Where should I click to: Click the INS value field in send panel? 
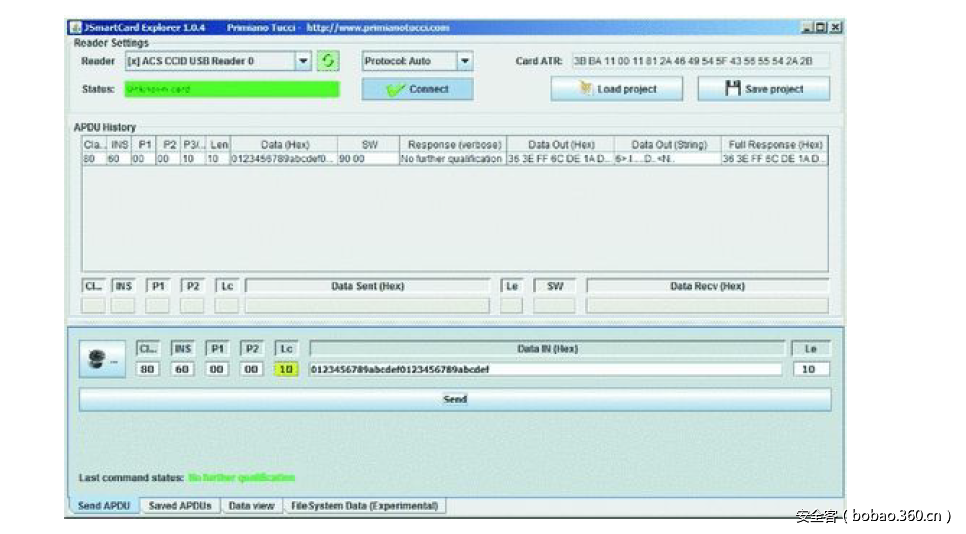click(x=183, y=370)
